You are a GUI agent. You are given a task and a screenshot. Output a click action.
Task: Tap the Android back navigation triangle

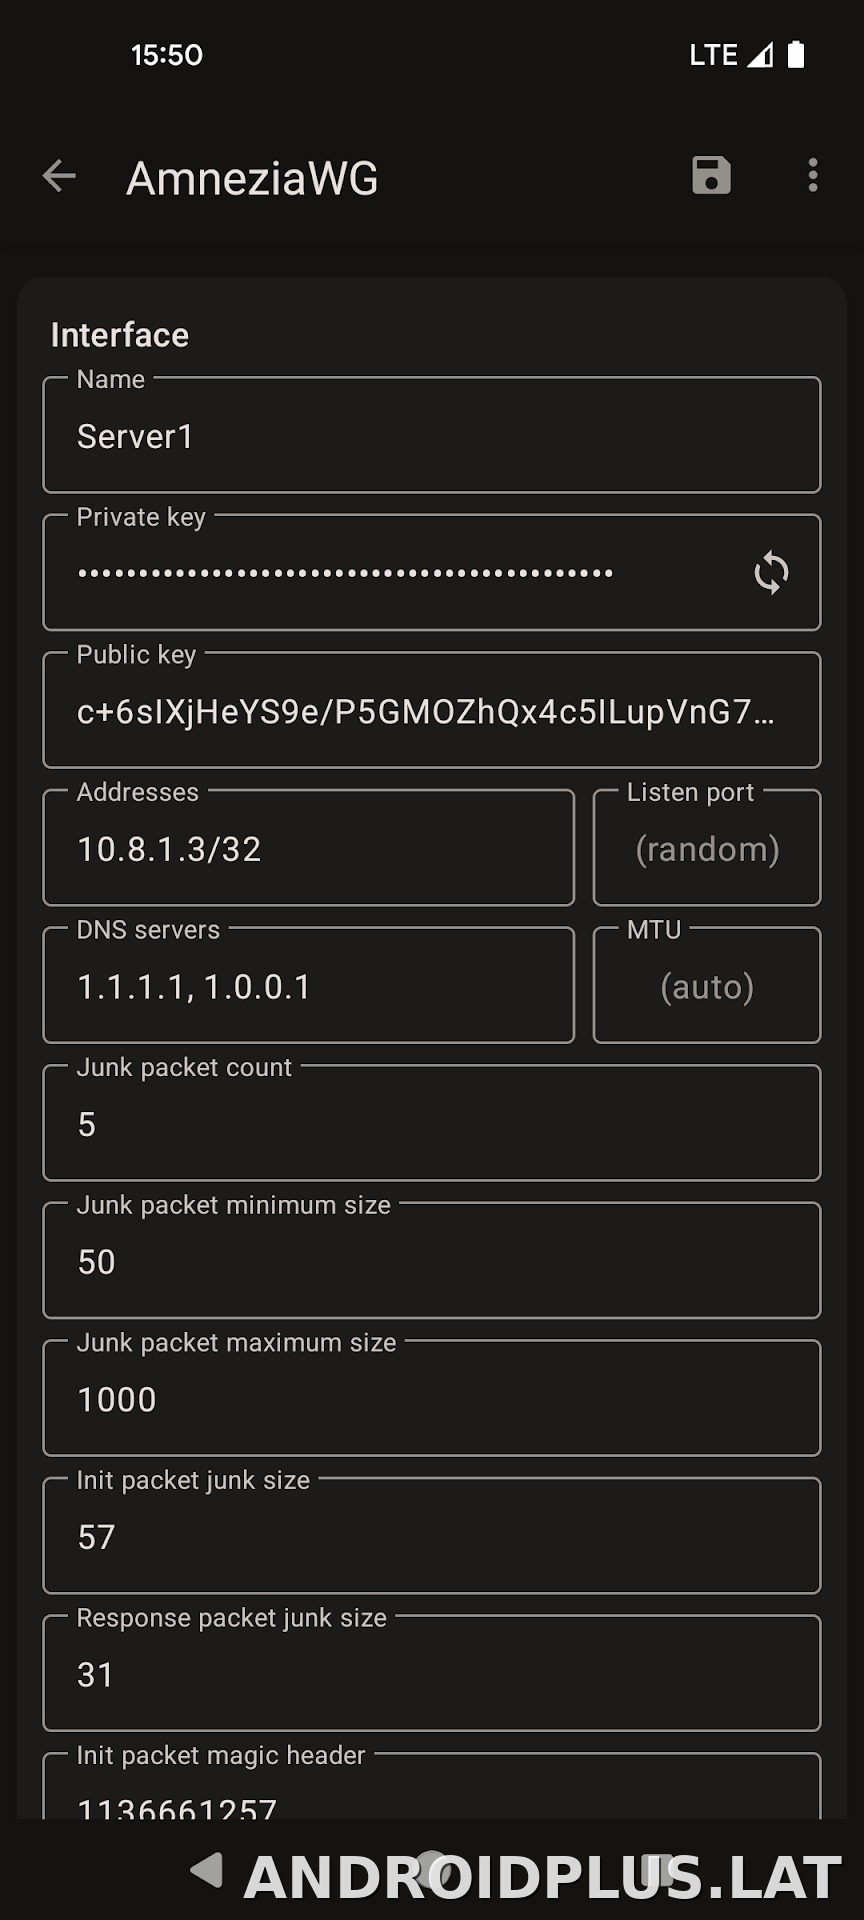tap(207, 1869)
